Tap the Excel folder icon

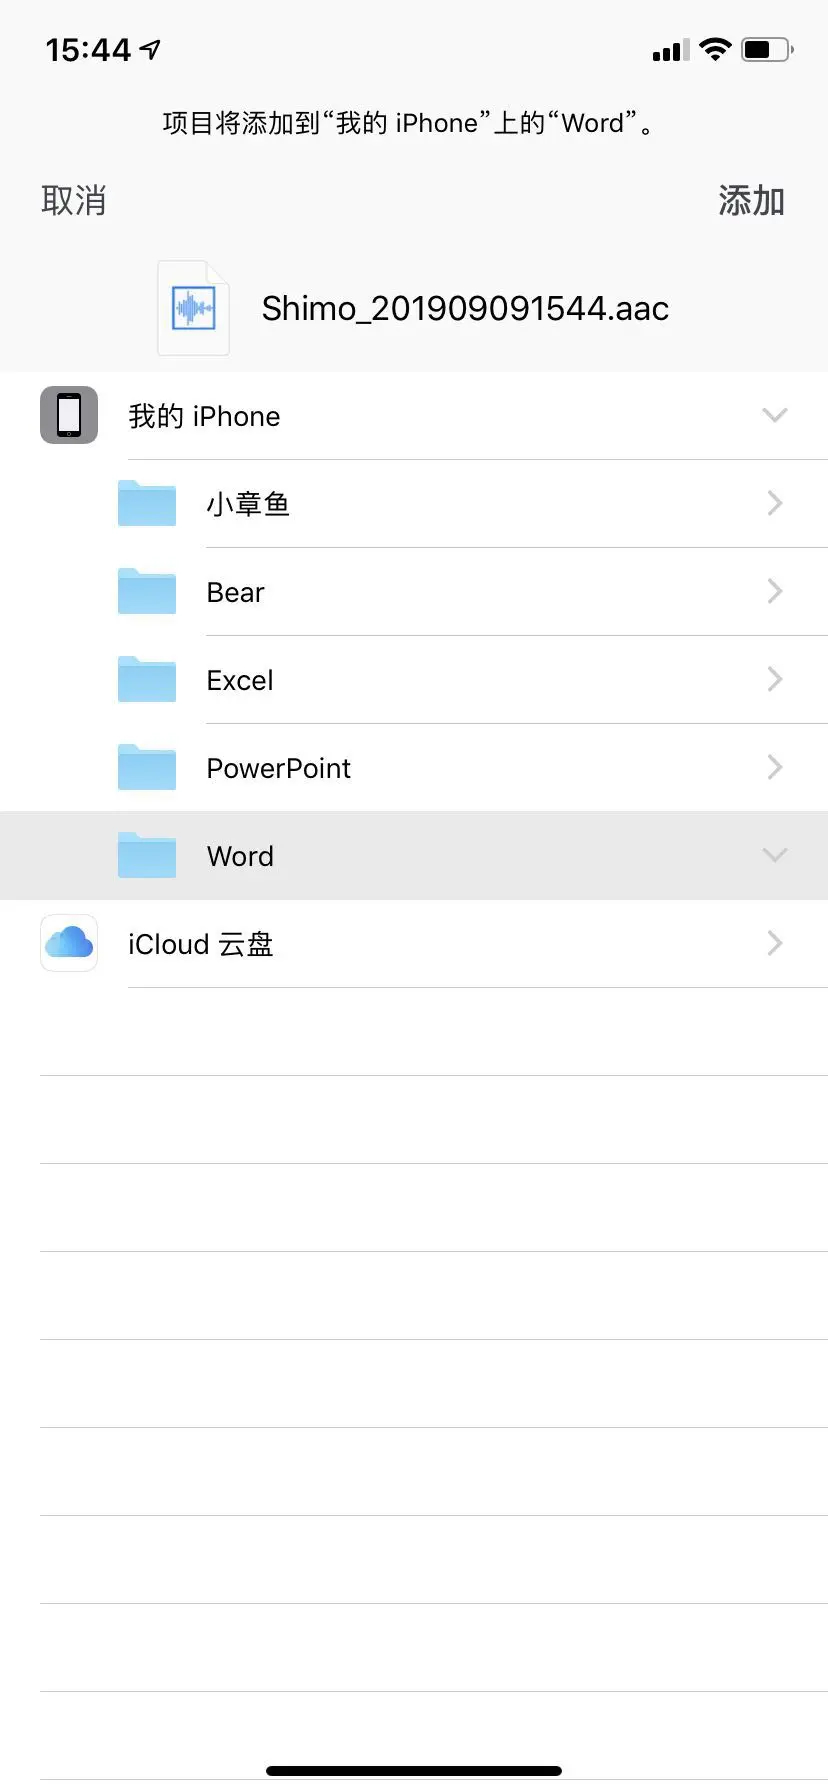[x=147, y=679]
